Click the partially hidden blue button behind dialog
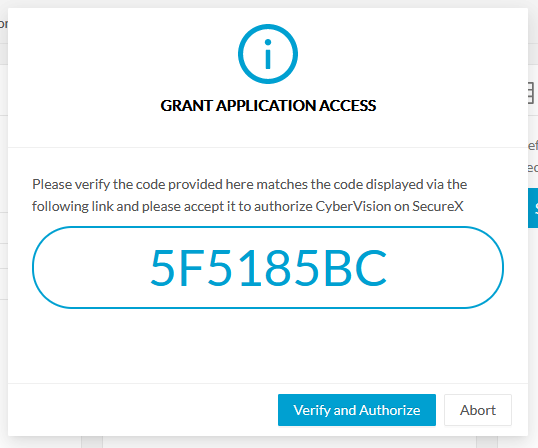538x448 pixels. point(533,208)
